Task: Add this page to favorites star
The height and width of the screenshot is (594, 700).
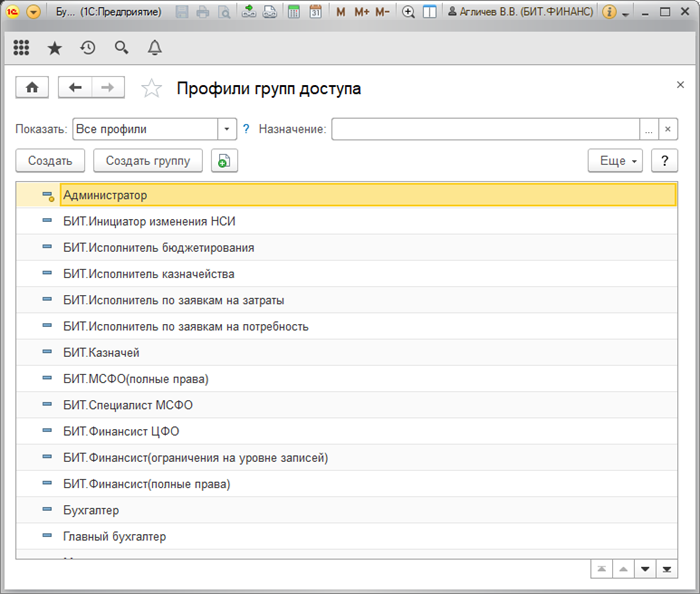Action: (x=151, y=89)
